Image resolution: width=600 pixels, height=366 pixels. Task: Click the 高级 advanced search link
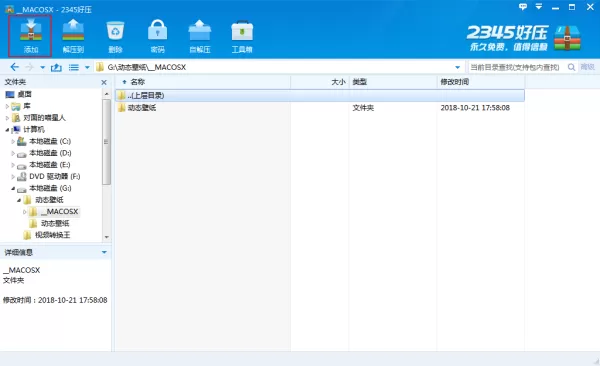click(x=587, y=67)
